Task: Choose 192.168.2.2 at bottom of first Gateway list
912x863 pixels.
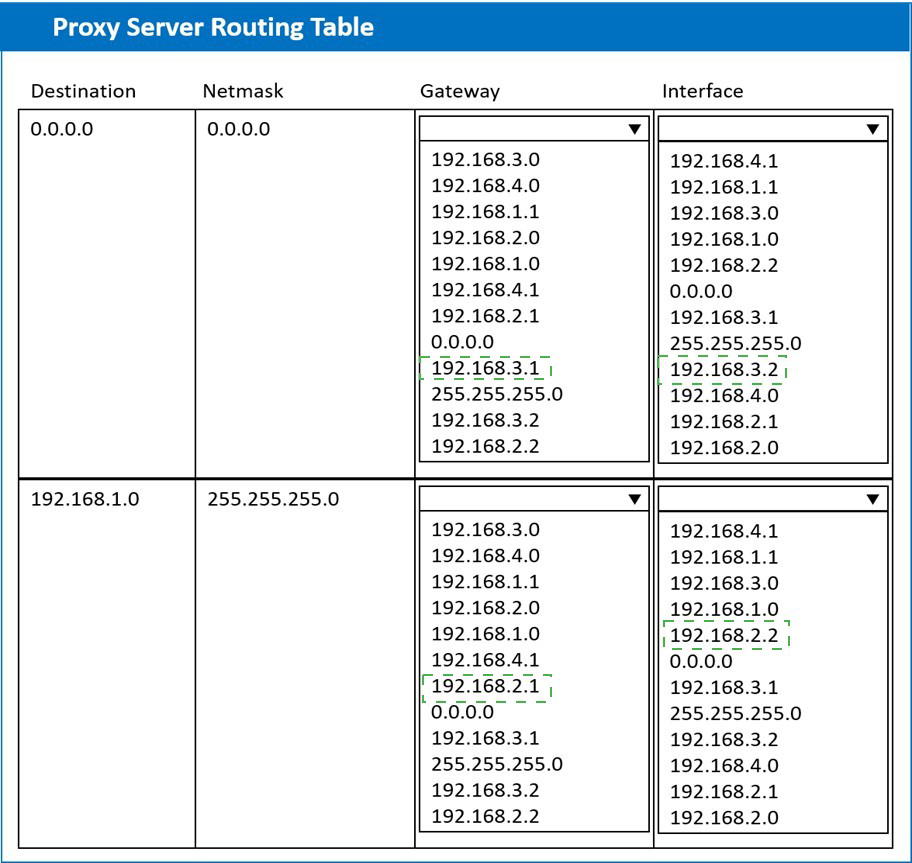Action: (485, 446)
